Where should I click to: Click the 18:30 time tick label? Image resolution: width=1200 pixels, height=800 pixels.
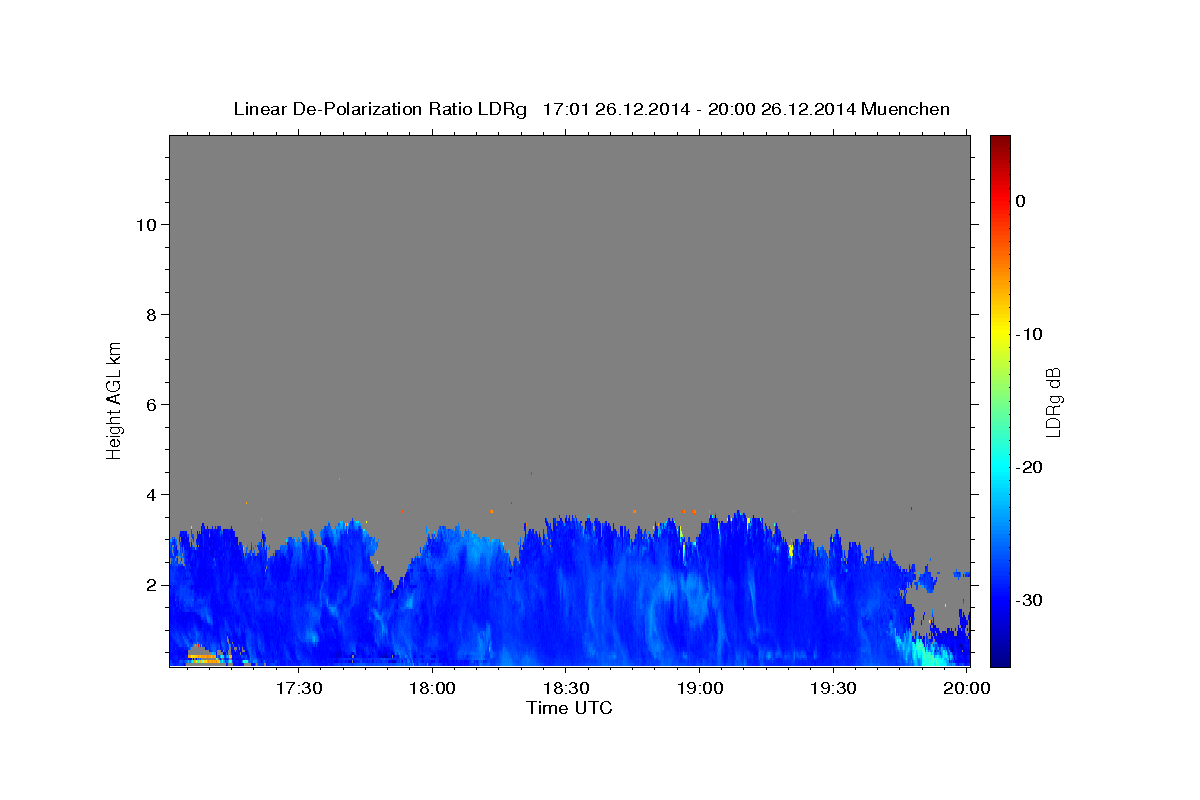pos(566,689)
